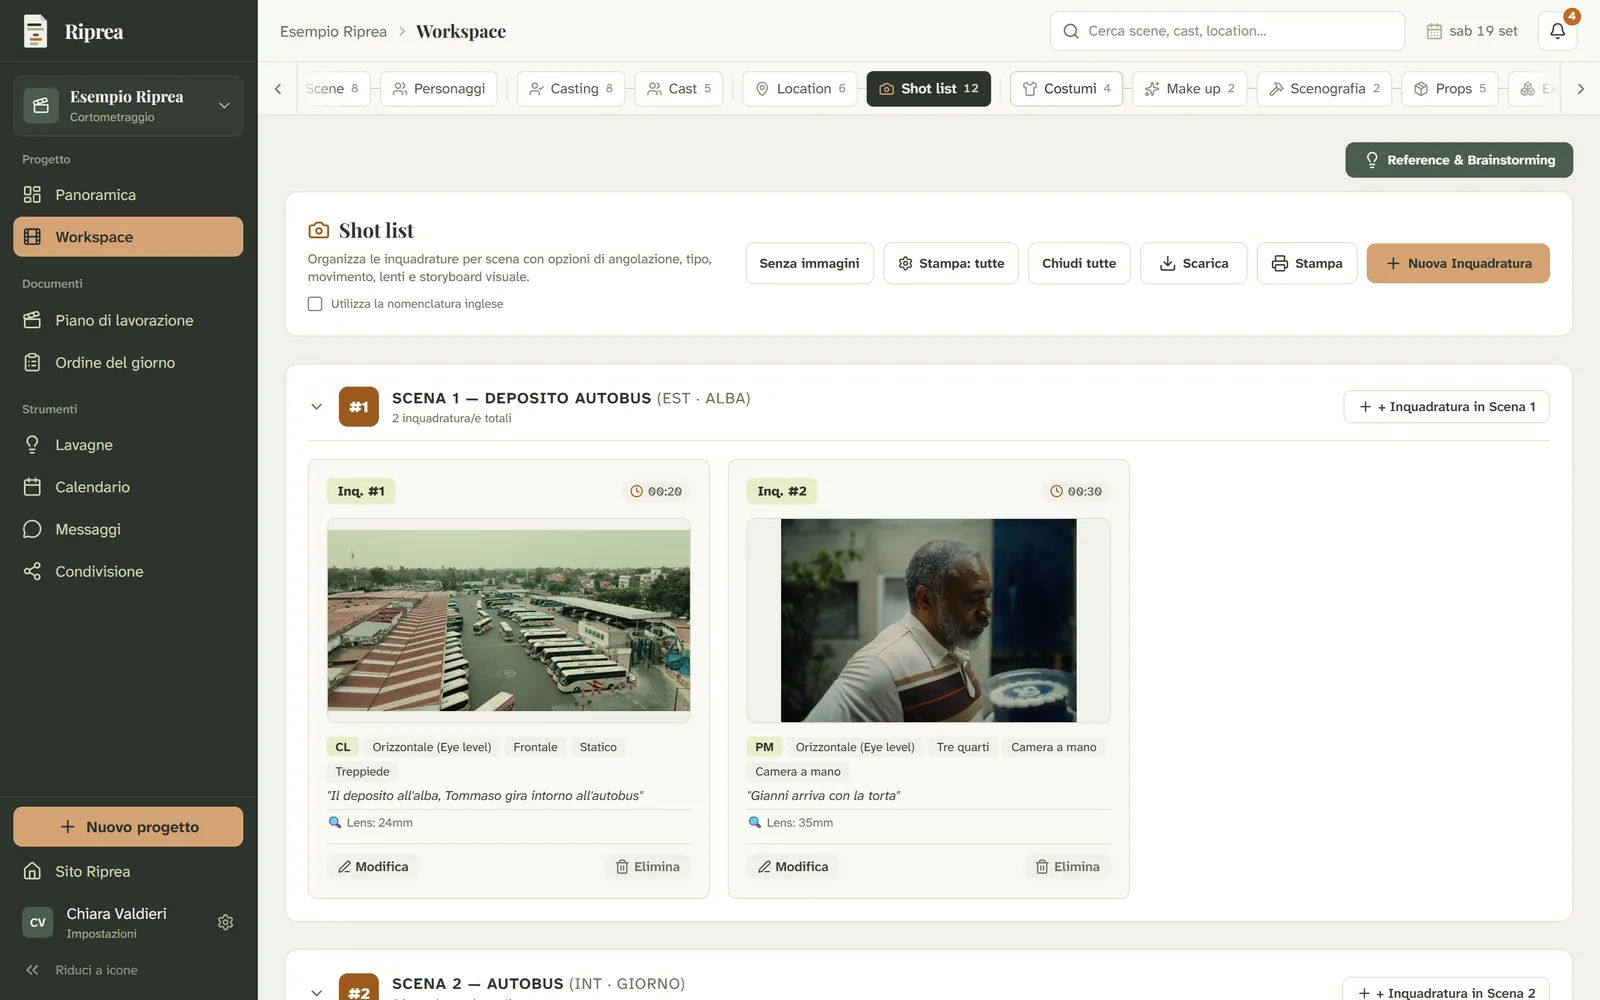The height and width of the screenshot is (1000, 1600).
Task: Click Nuova Inquadratura button
Action: (x=1458, y=263)
